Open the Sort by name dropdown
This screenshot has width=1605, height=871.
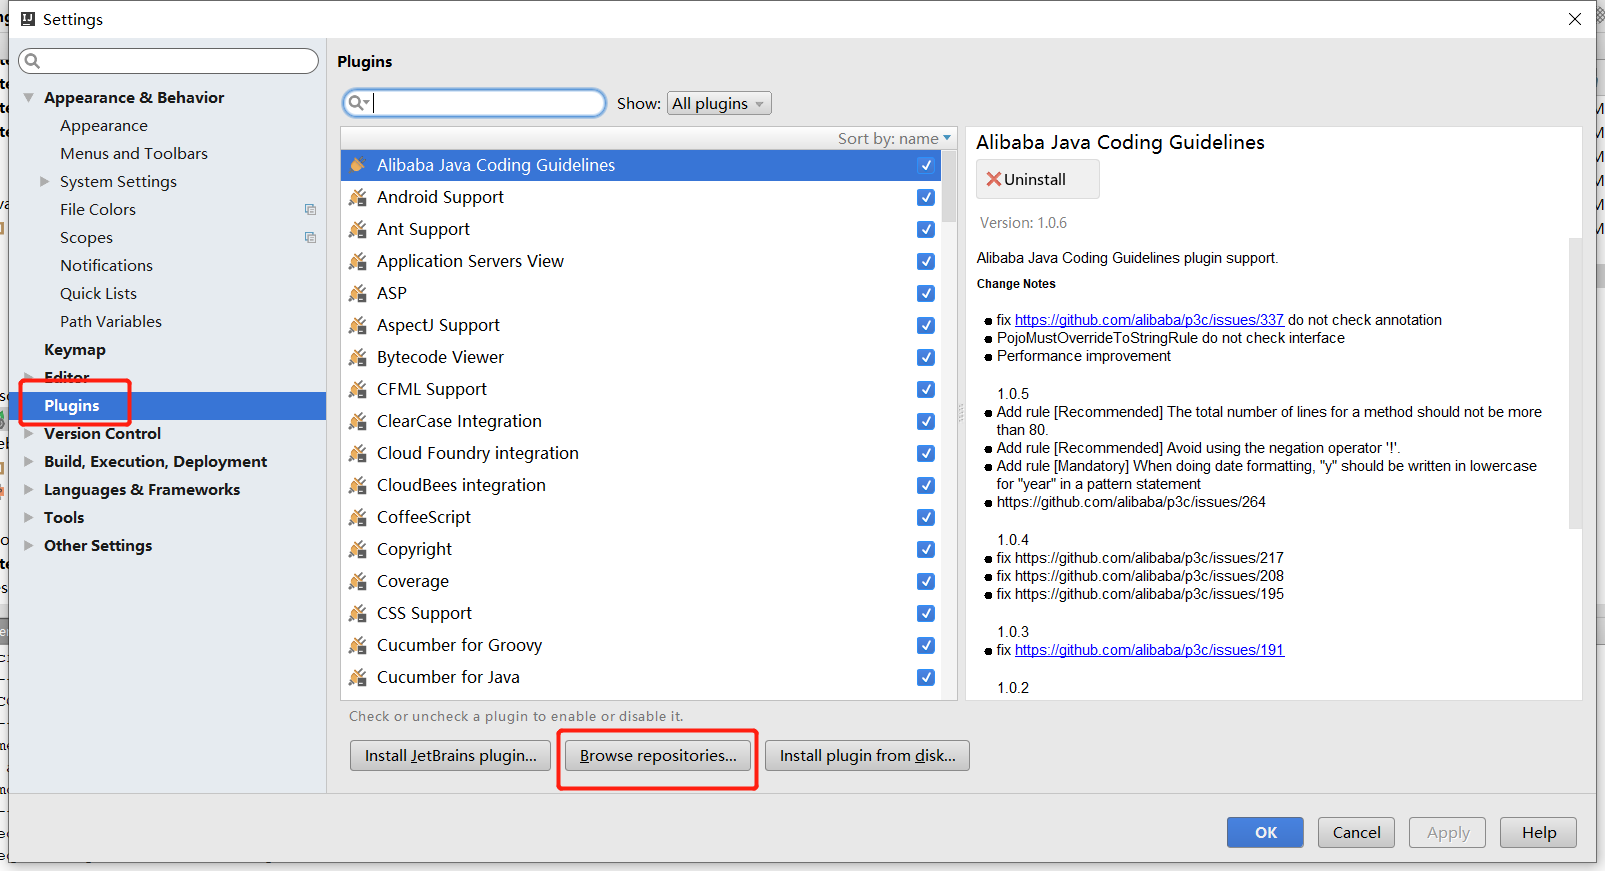point(894,139)
